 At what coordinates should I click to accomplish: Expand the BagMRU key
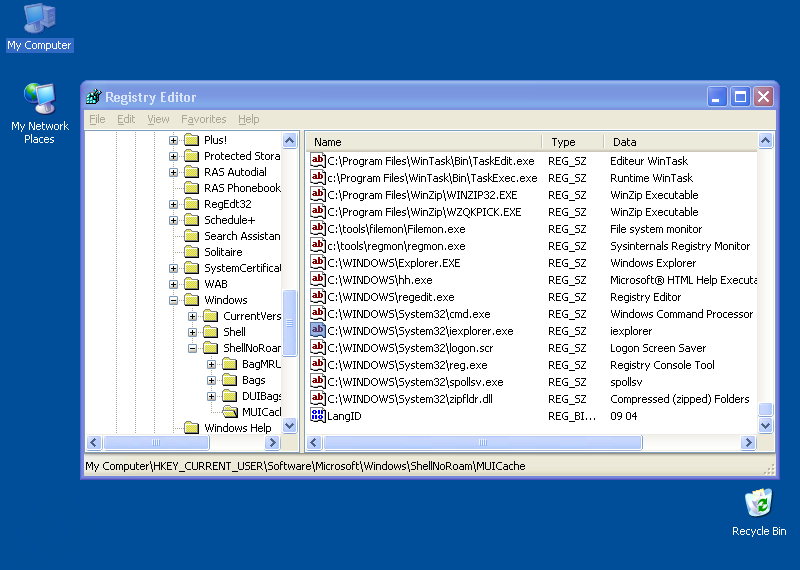click(x=211, y=364)
